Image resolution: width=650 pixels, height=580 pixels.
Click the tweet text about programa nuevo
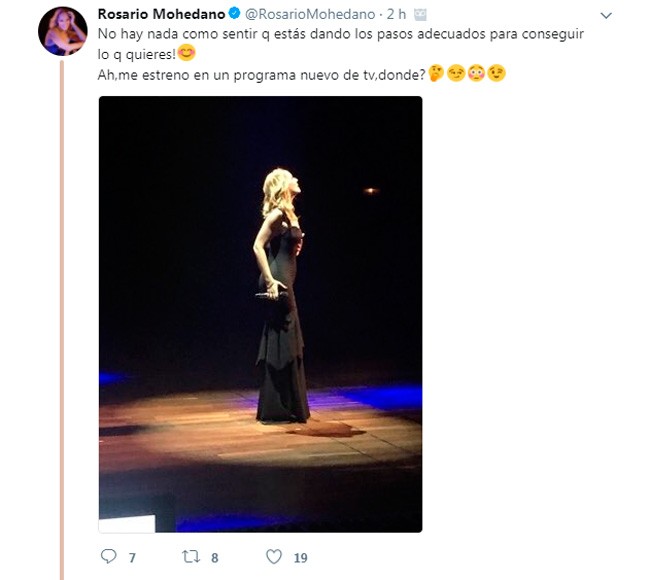pyautogui.click(x=262, y=75)
